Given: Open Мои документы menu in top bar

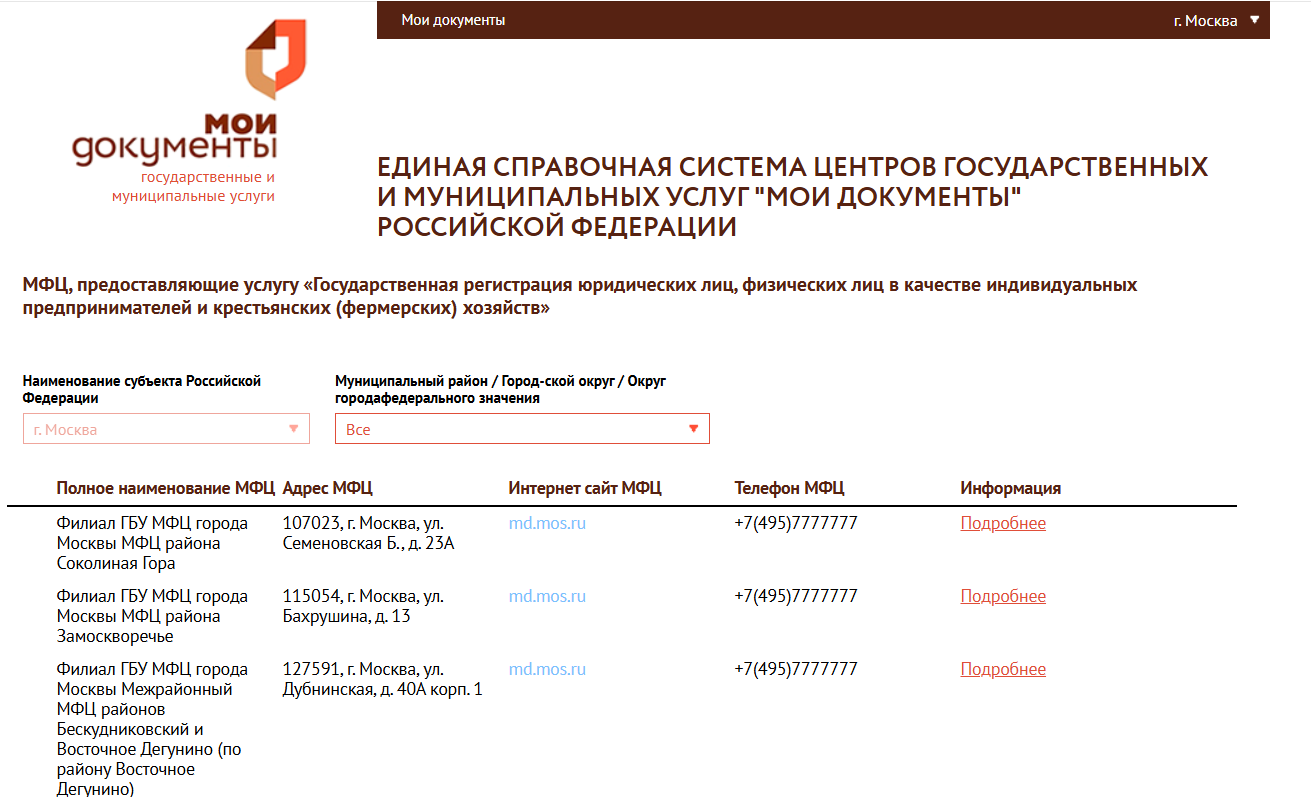Looking at the screenshot, I should click(453, 20).
